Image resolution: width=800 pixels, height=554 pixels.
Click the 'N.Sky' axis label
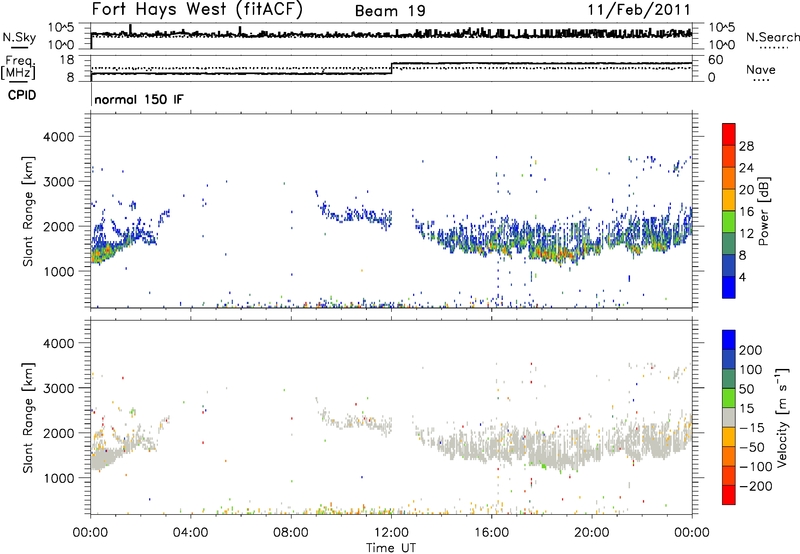point(19,37)
